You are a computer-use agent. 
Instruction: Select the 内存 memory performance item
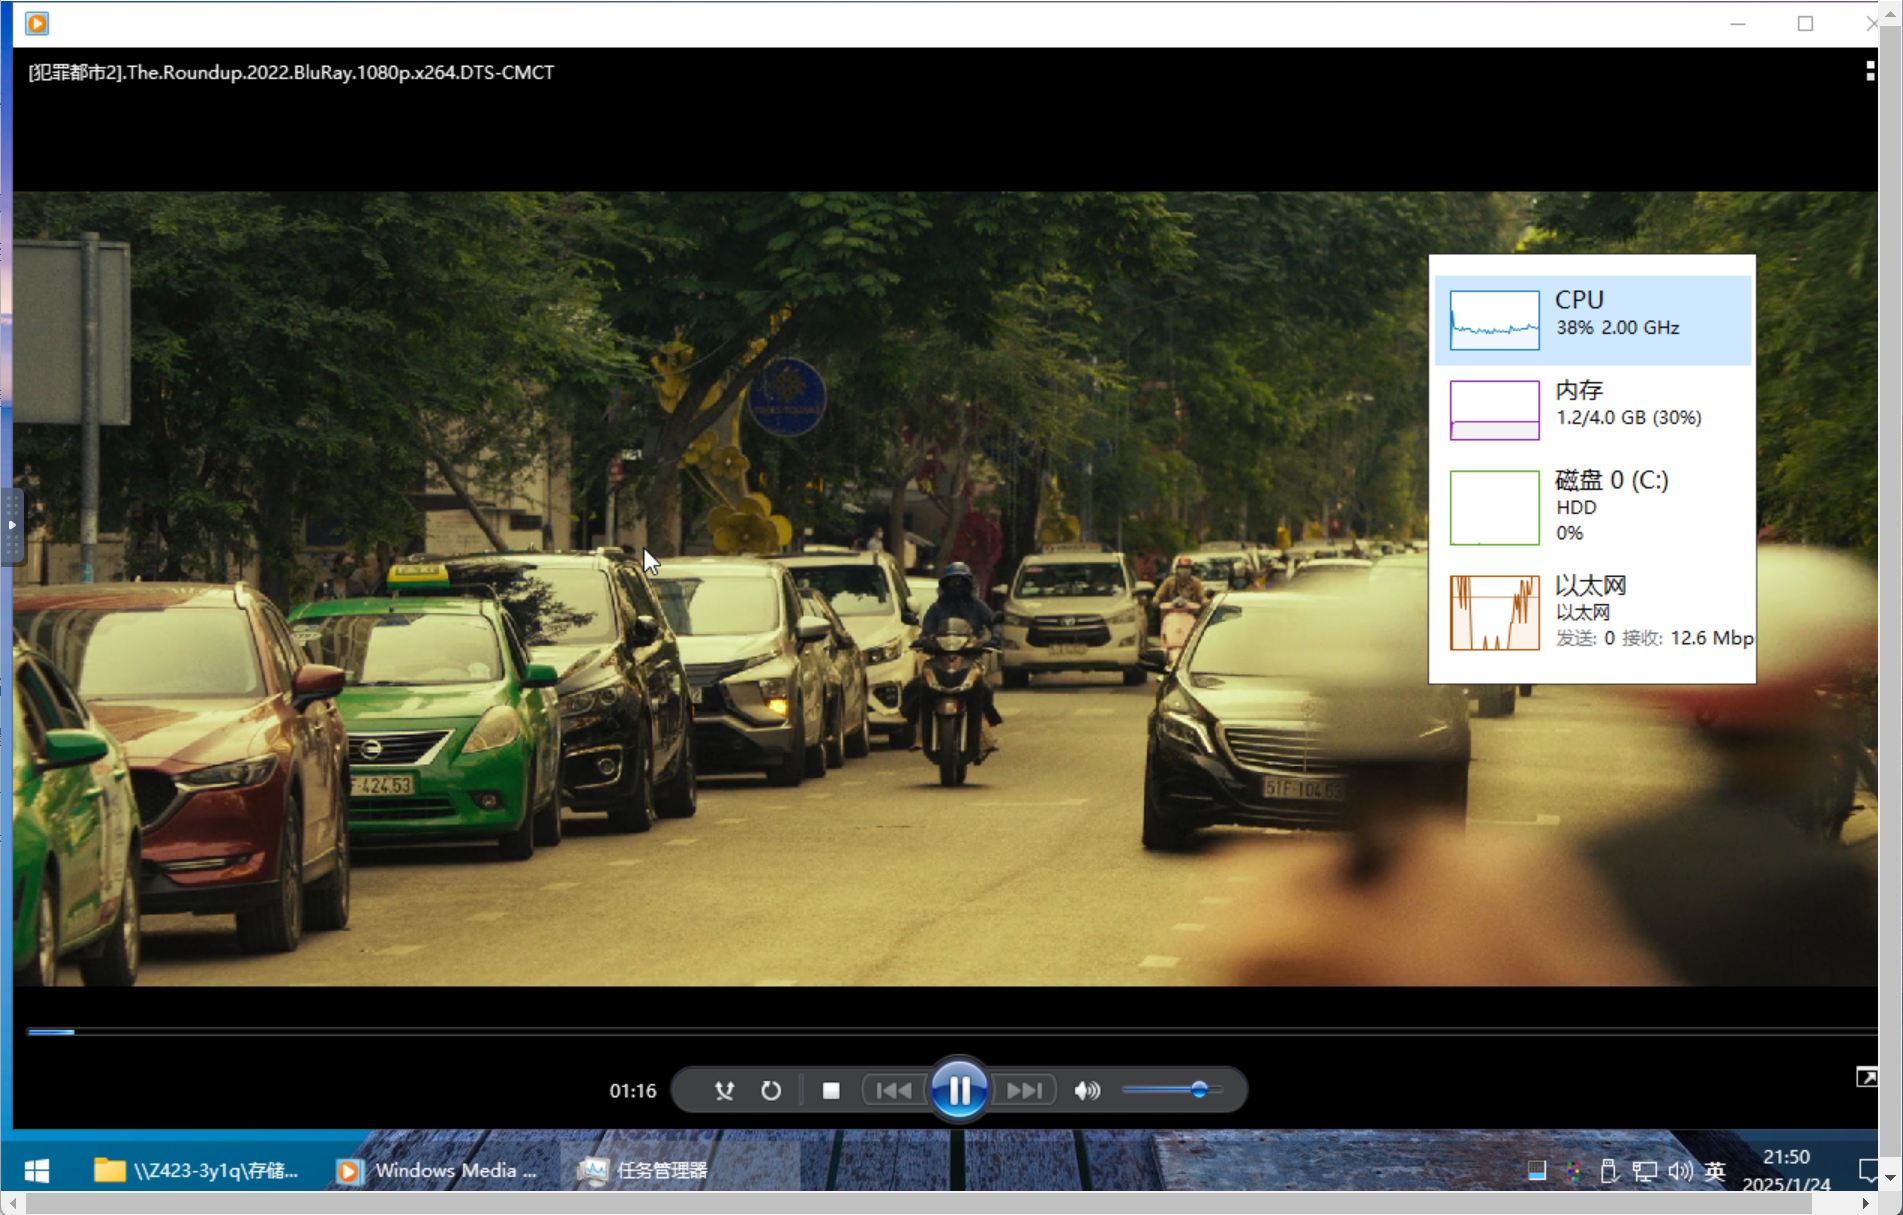pyautogui.click(x=1593, y=410)
